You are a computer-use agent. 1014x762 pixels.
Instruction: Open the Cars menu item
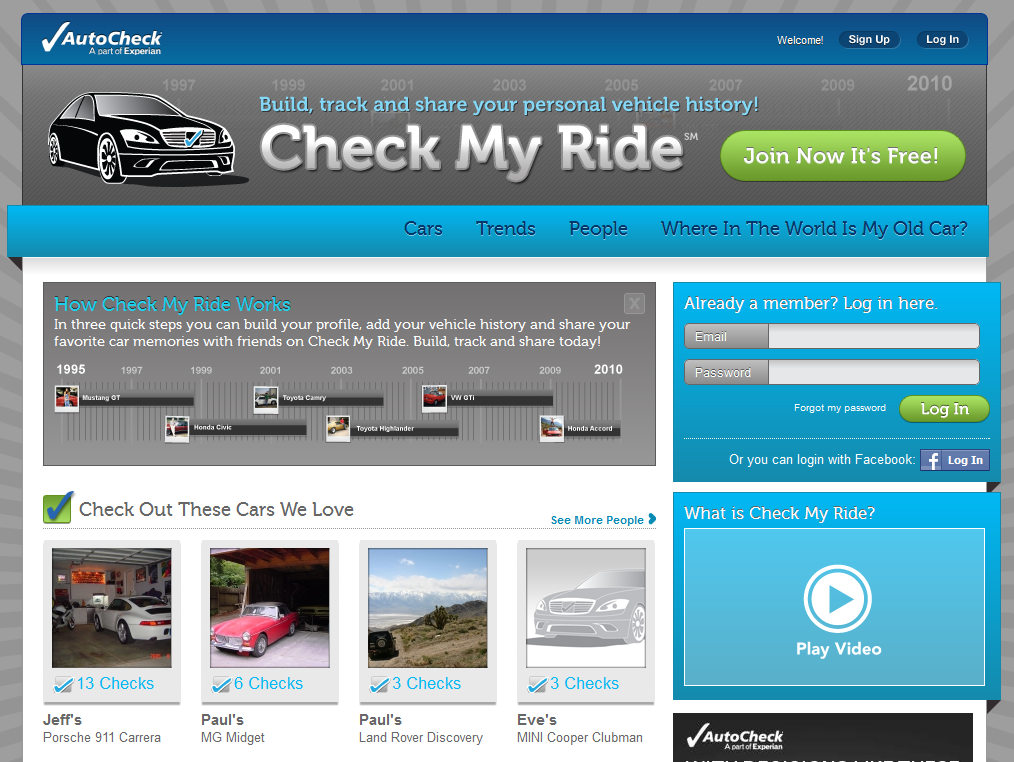coord(423,229)
